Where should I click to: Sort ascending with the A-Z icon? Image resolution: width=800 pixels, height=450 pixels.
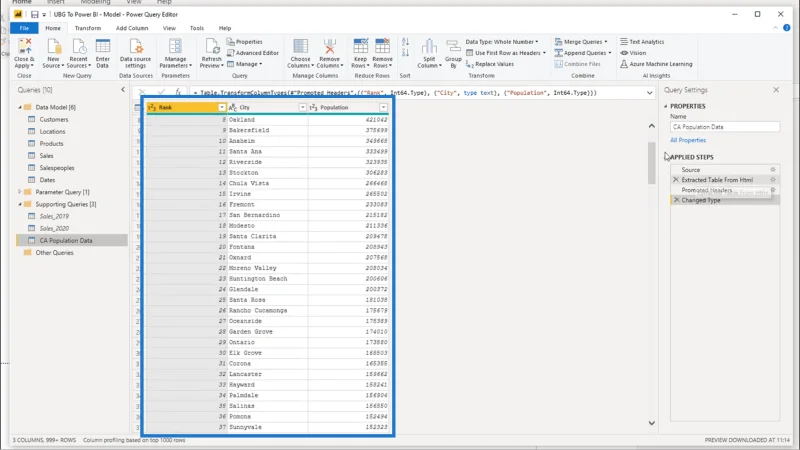coord(405,42)
